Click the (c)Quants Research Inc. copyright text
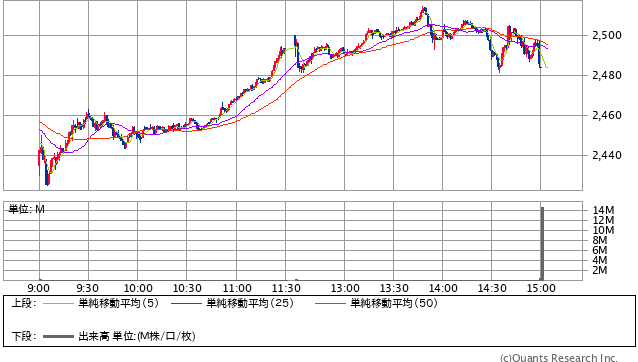This screenshot has height=362, width=638. click(x=559, y=358)
